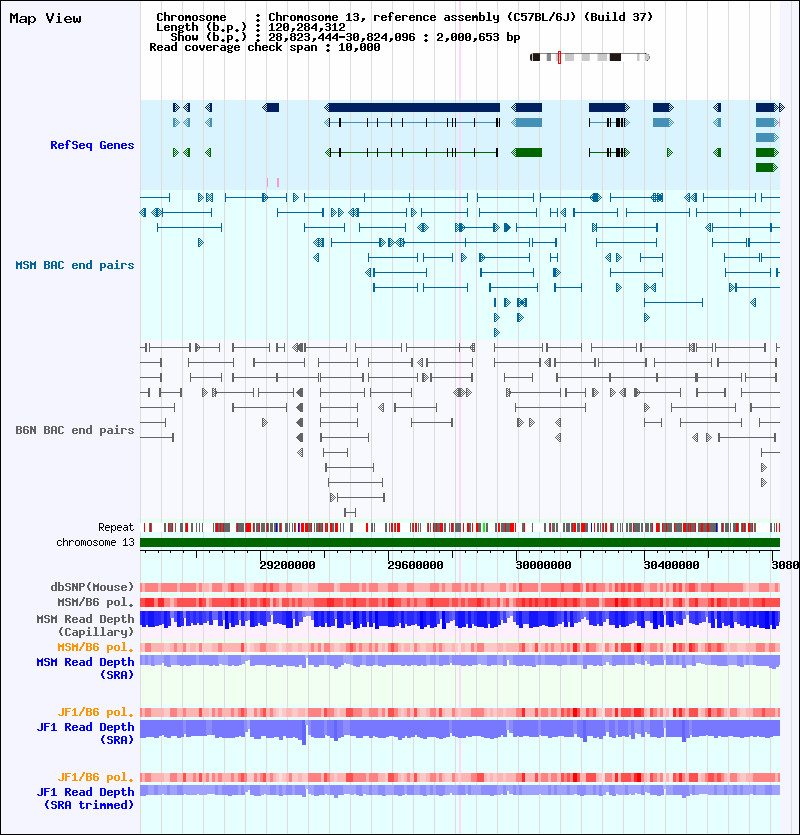The height and width of the screenshot is (835, 800).
Task: Open the RefSeq Genes track label
Action: [92, 145]
